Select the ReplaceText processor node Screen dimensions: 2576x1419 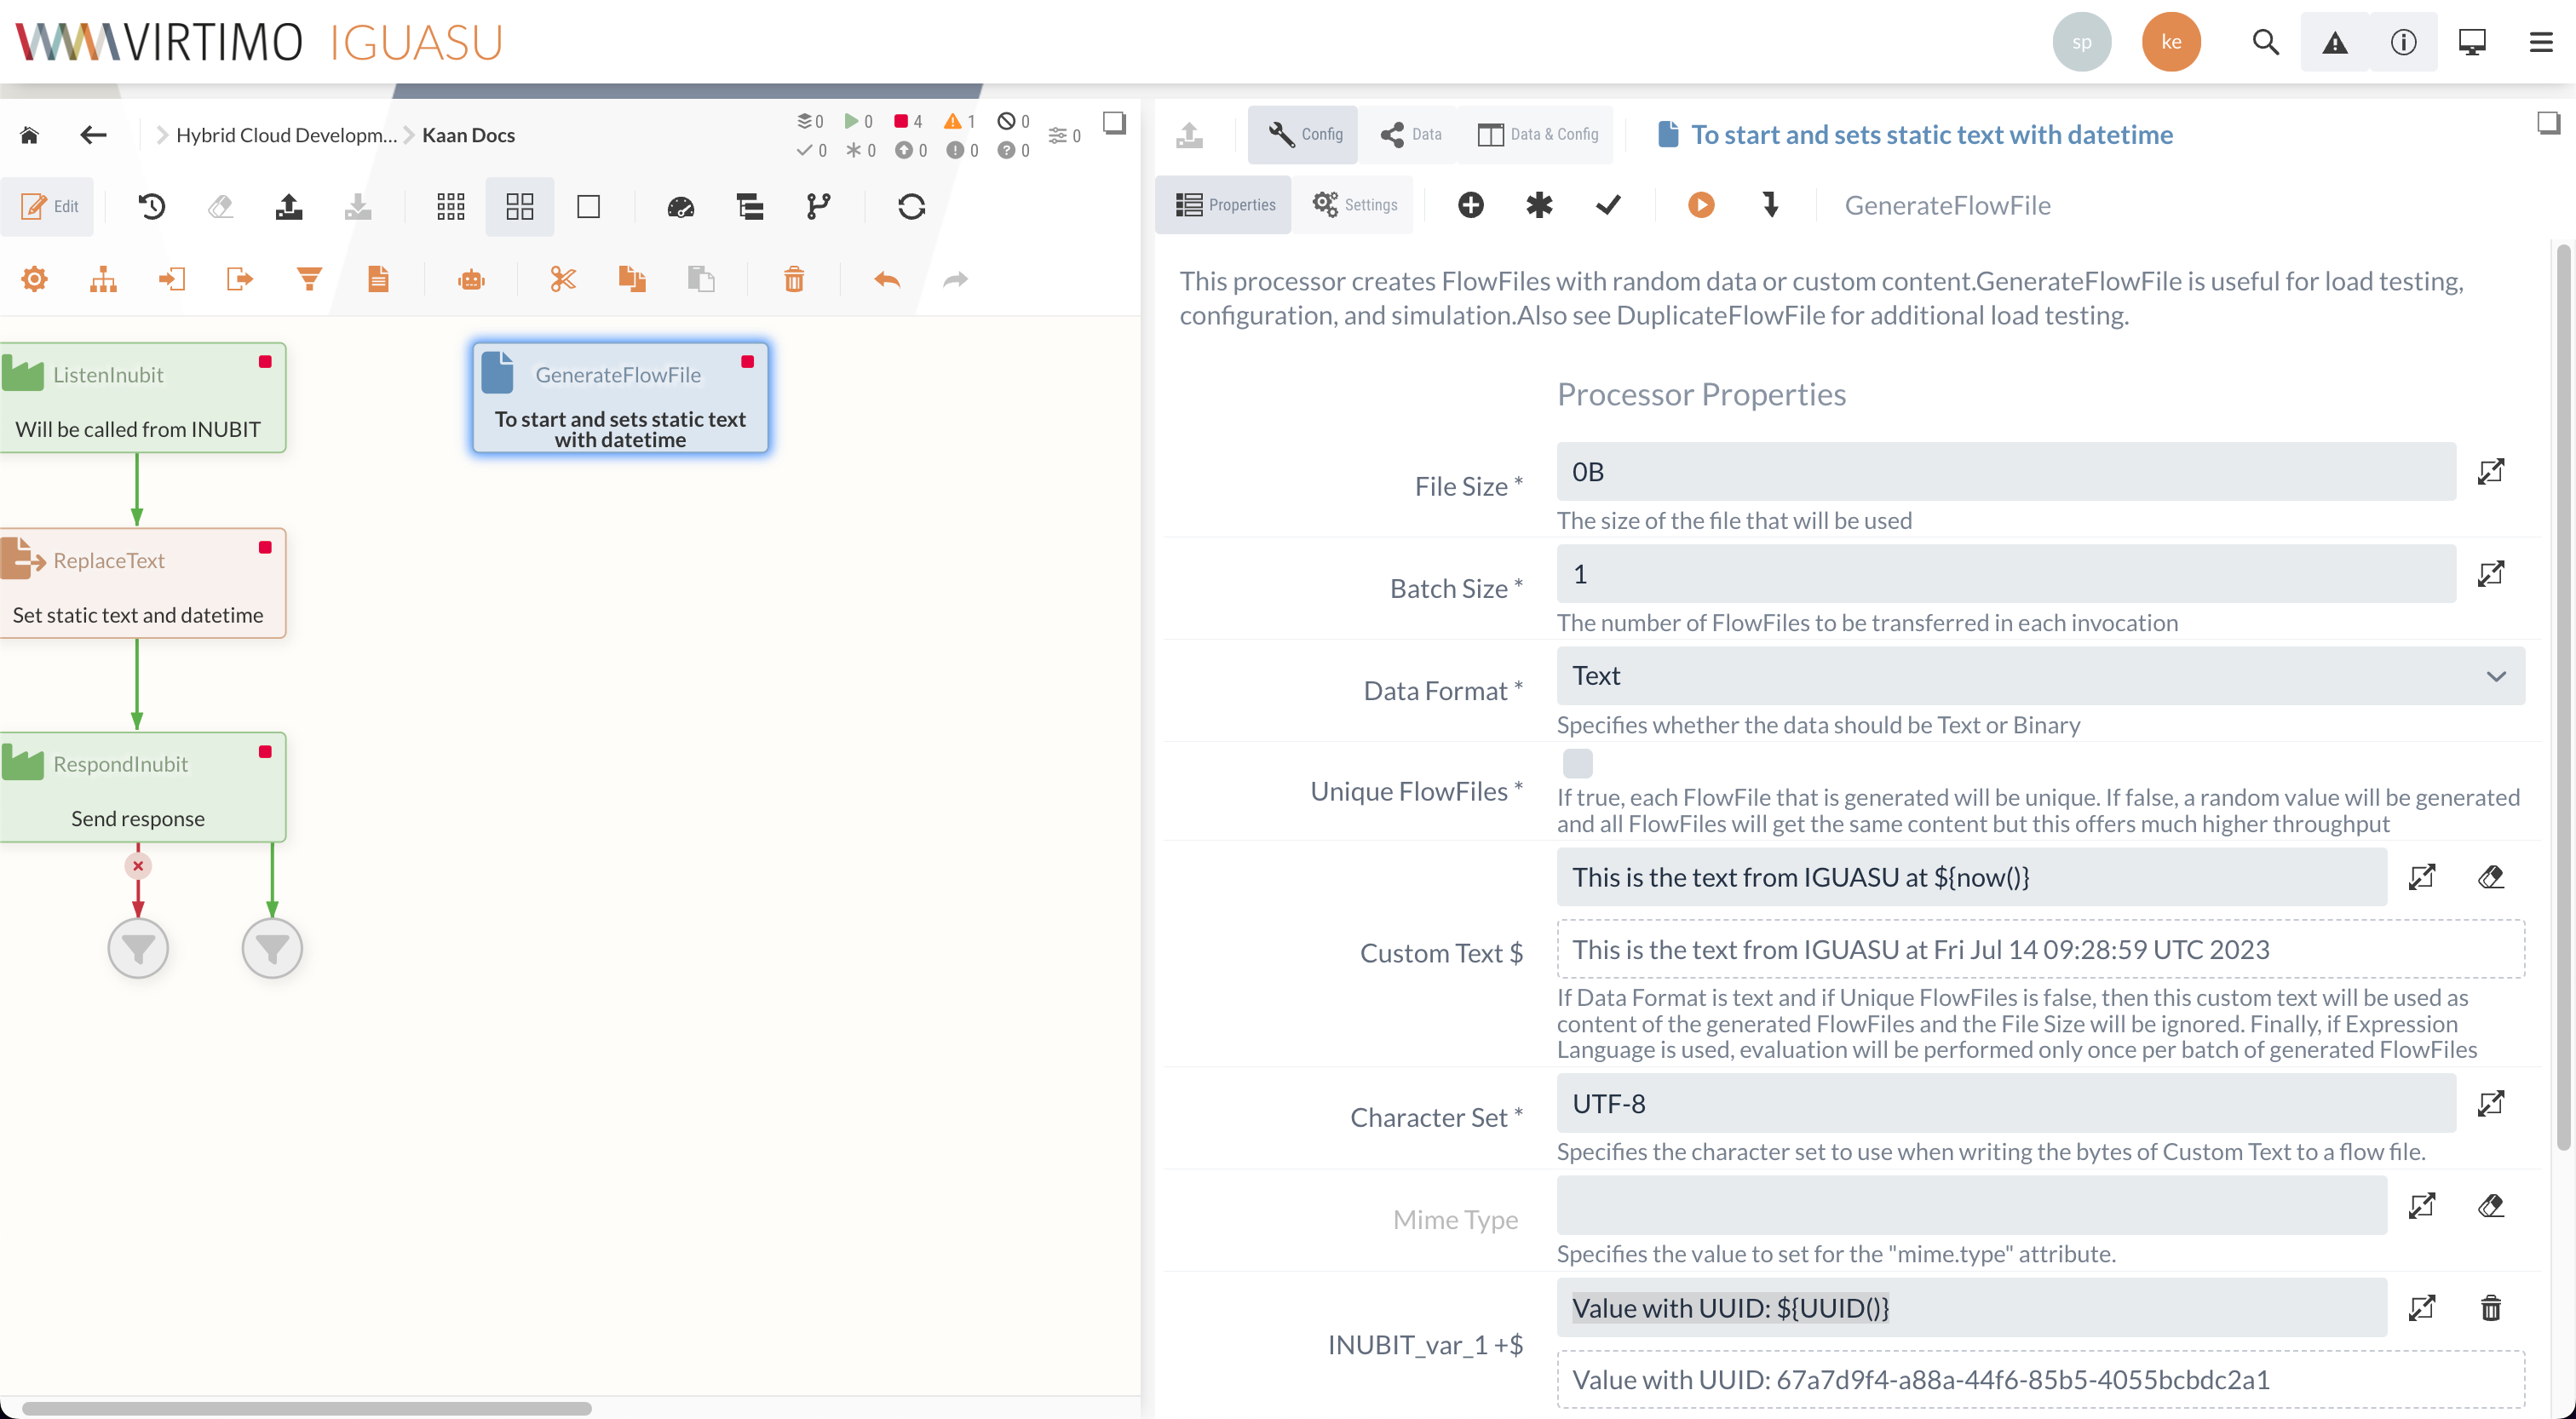(143, 583)
